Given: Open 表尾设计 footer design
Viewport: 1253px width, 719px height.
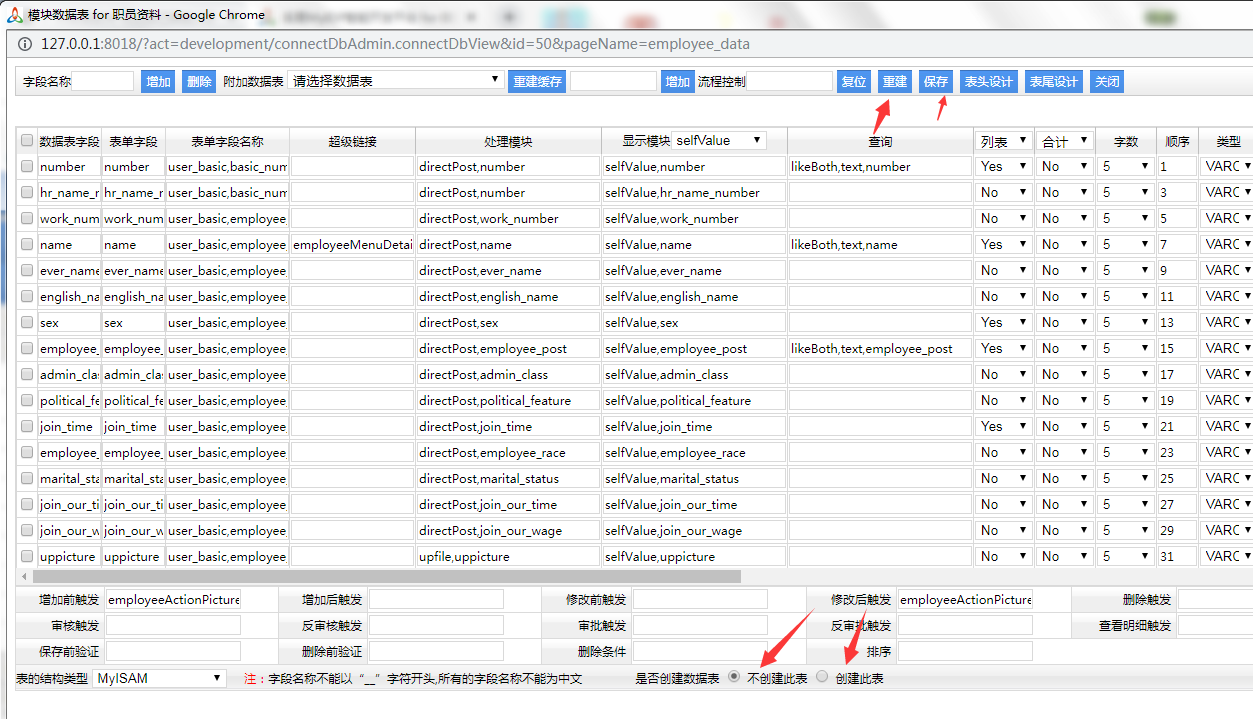Looking at the screenshot, I should 1053,81.
